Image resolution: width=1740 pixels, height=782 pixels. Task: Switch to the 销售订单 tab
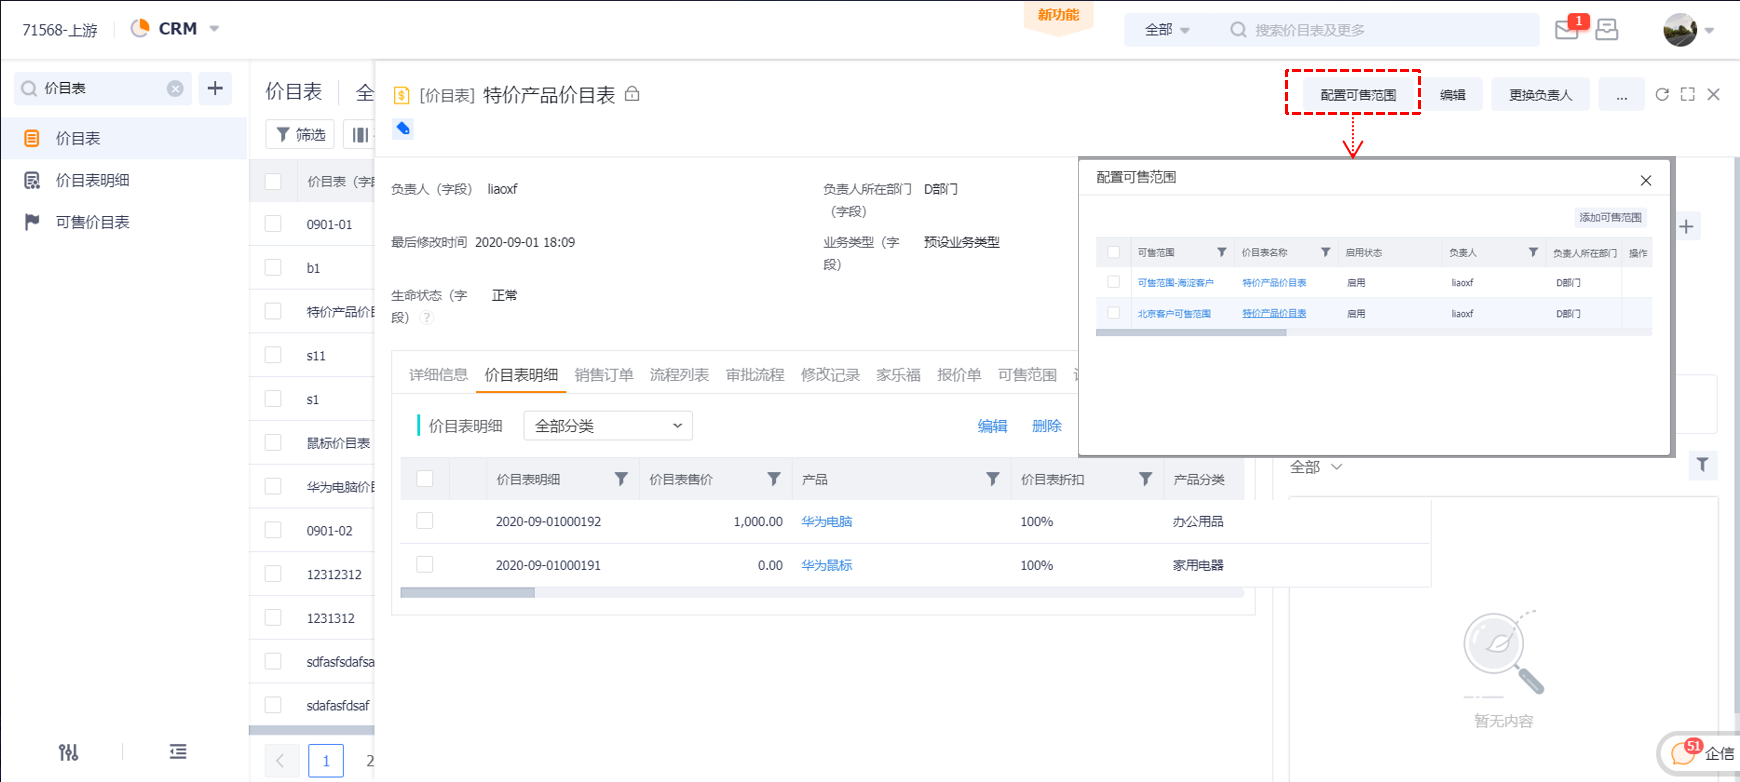604,375
